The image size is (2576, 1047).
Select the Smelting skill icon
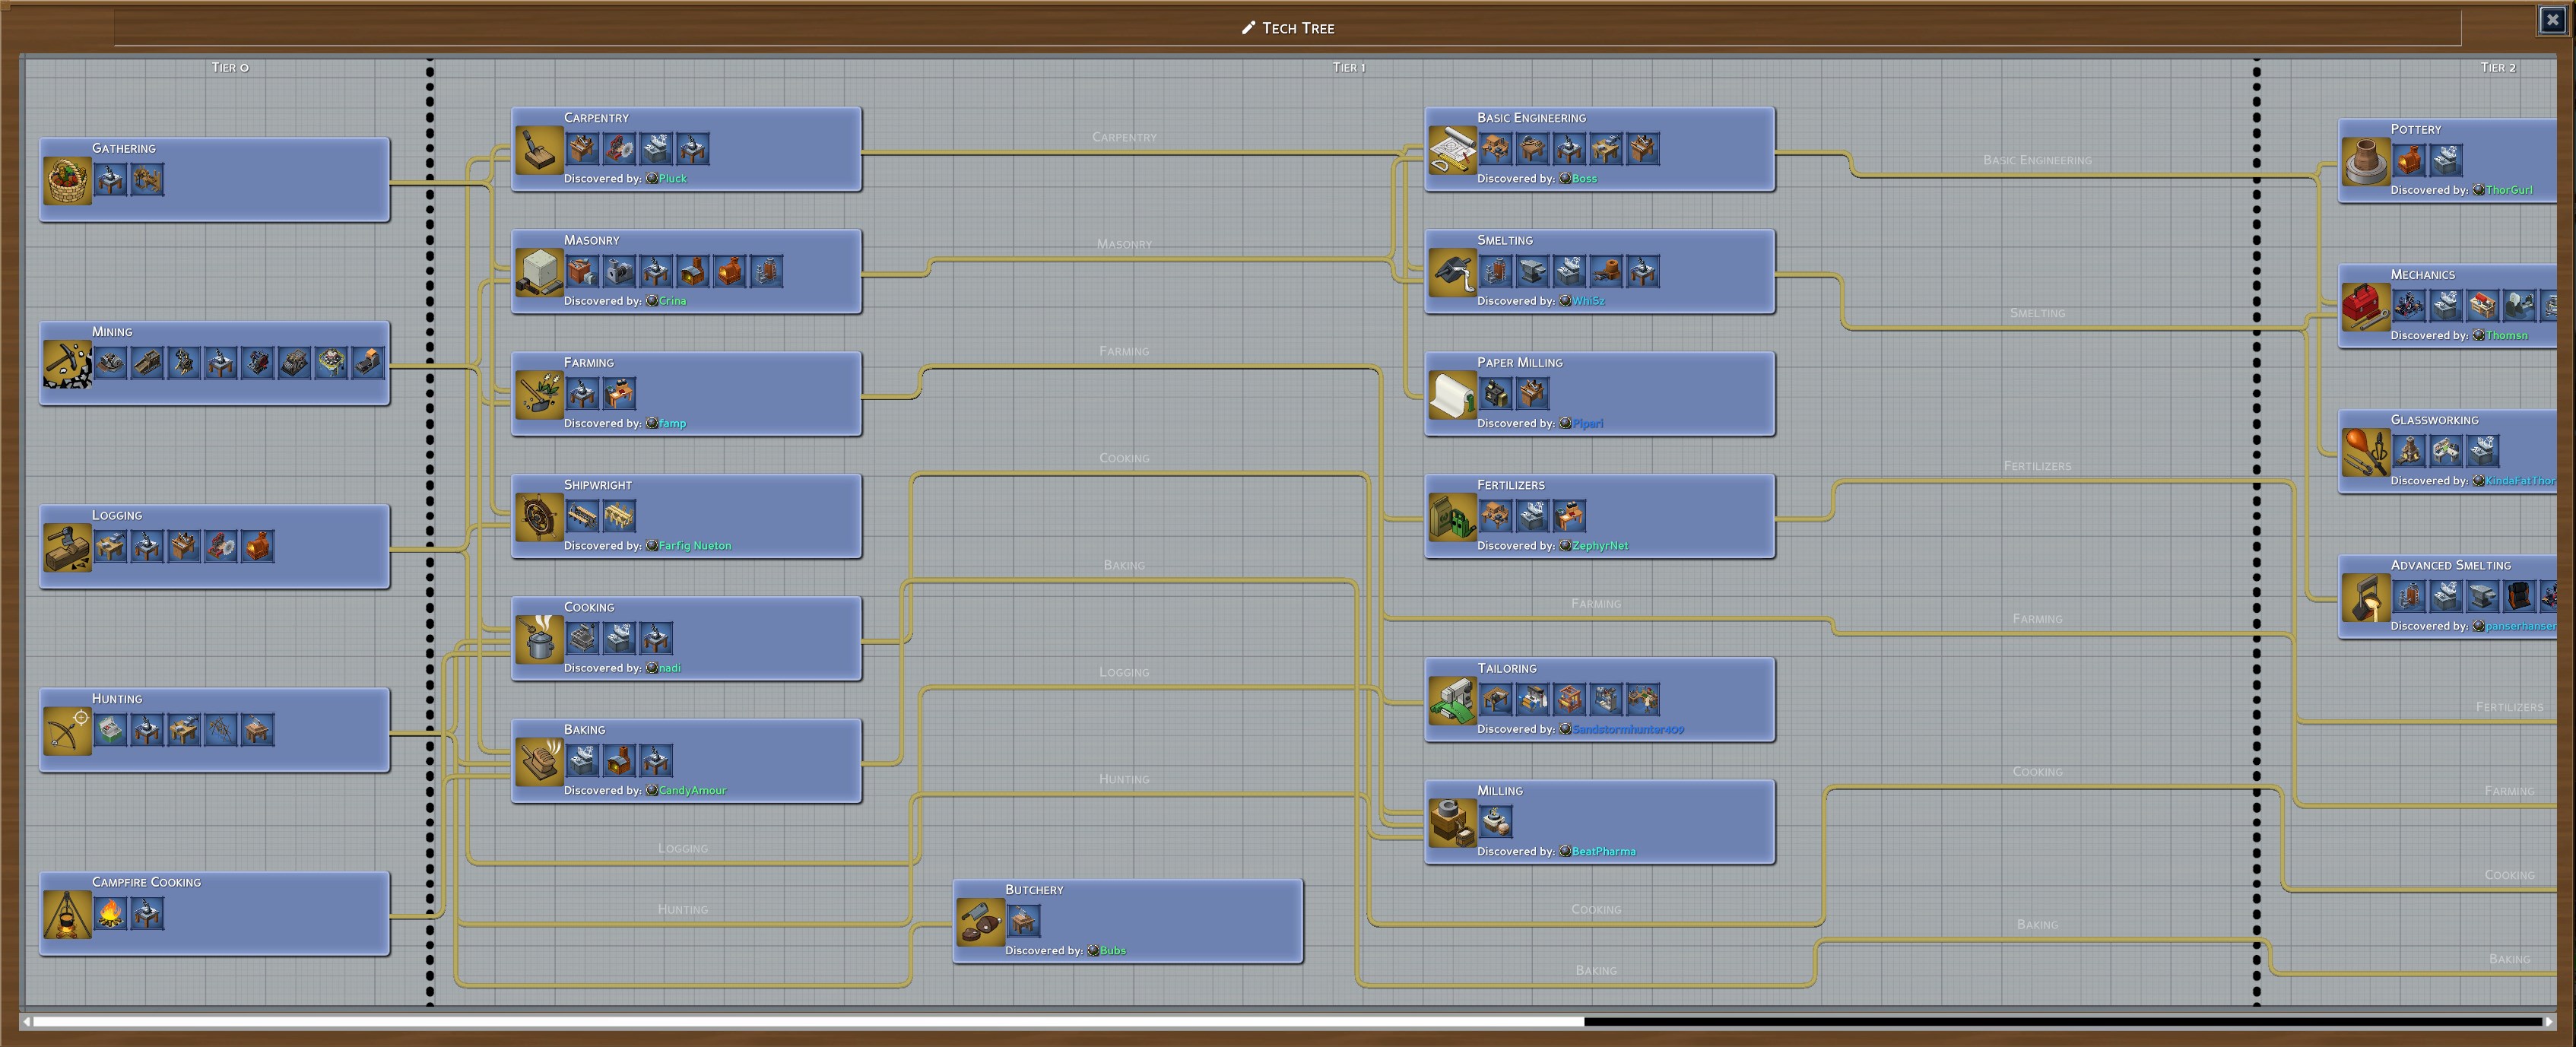[x=1452, y=272]
